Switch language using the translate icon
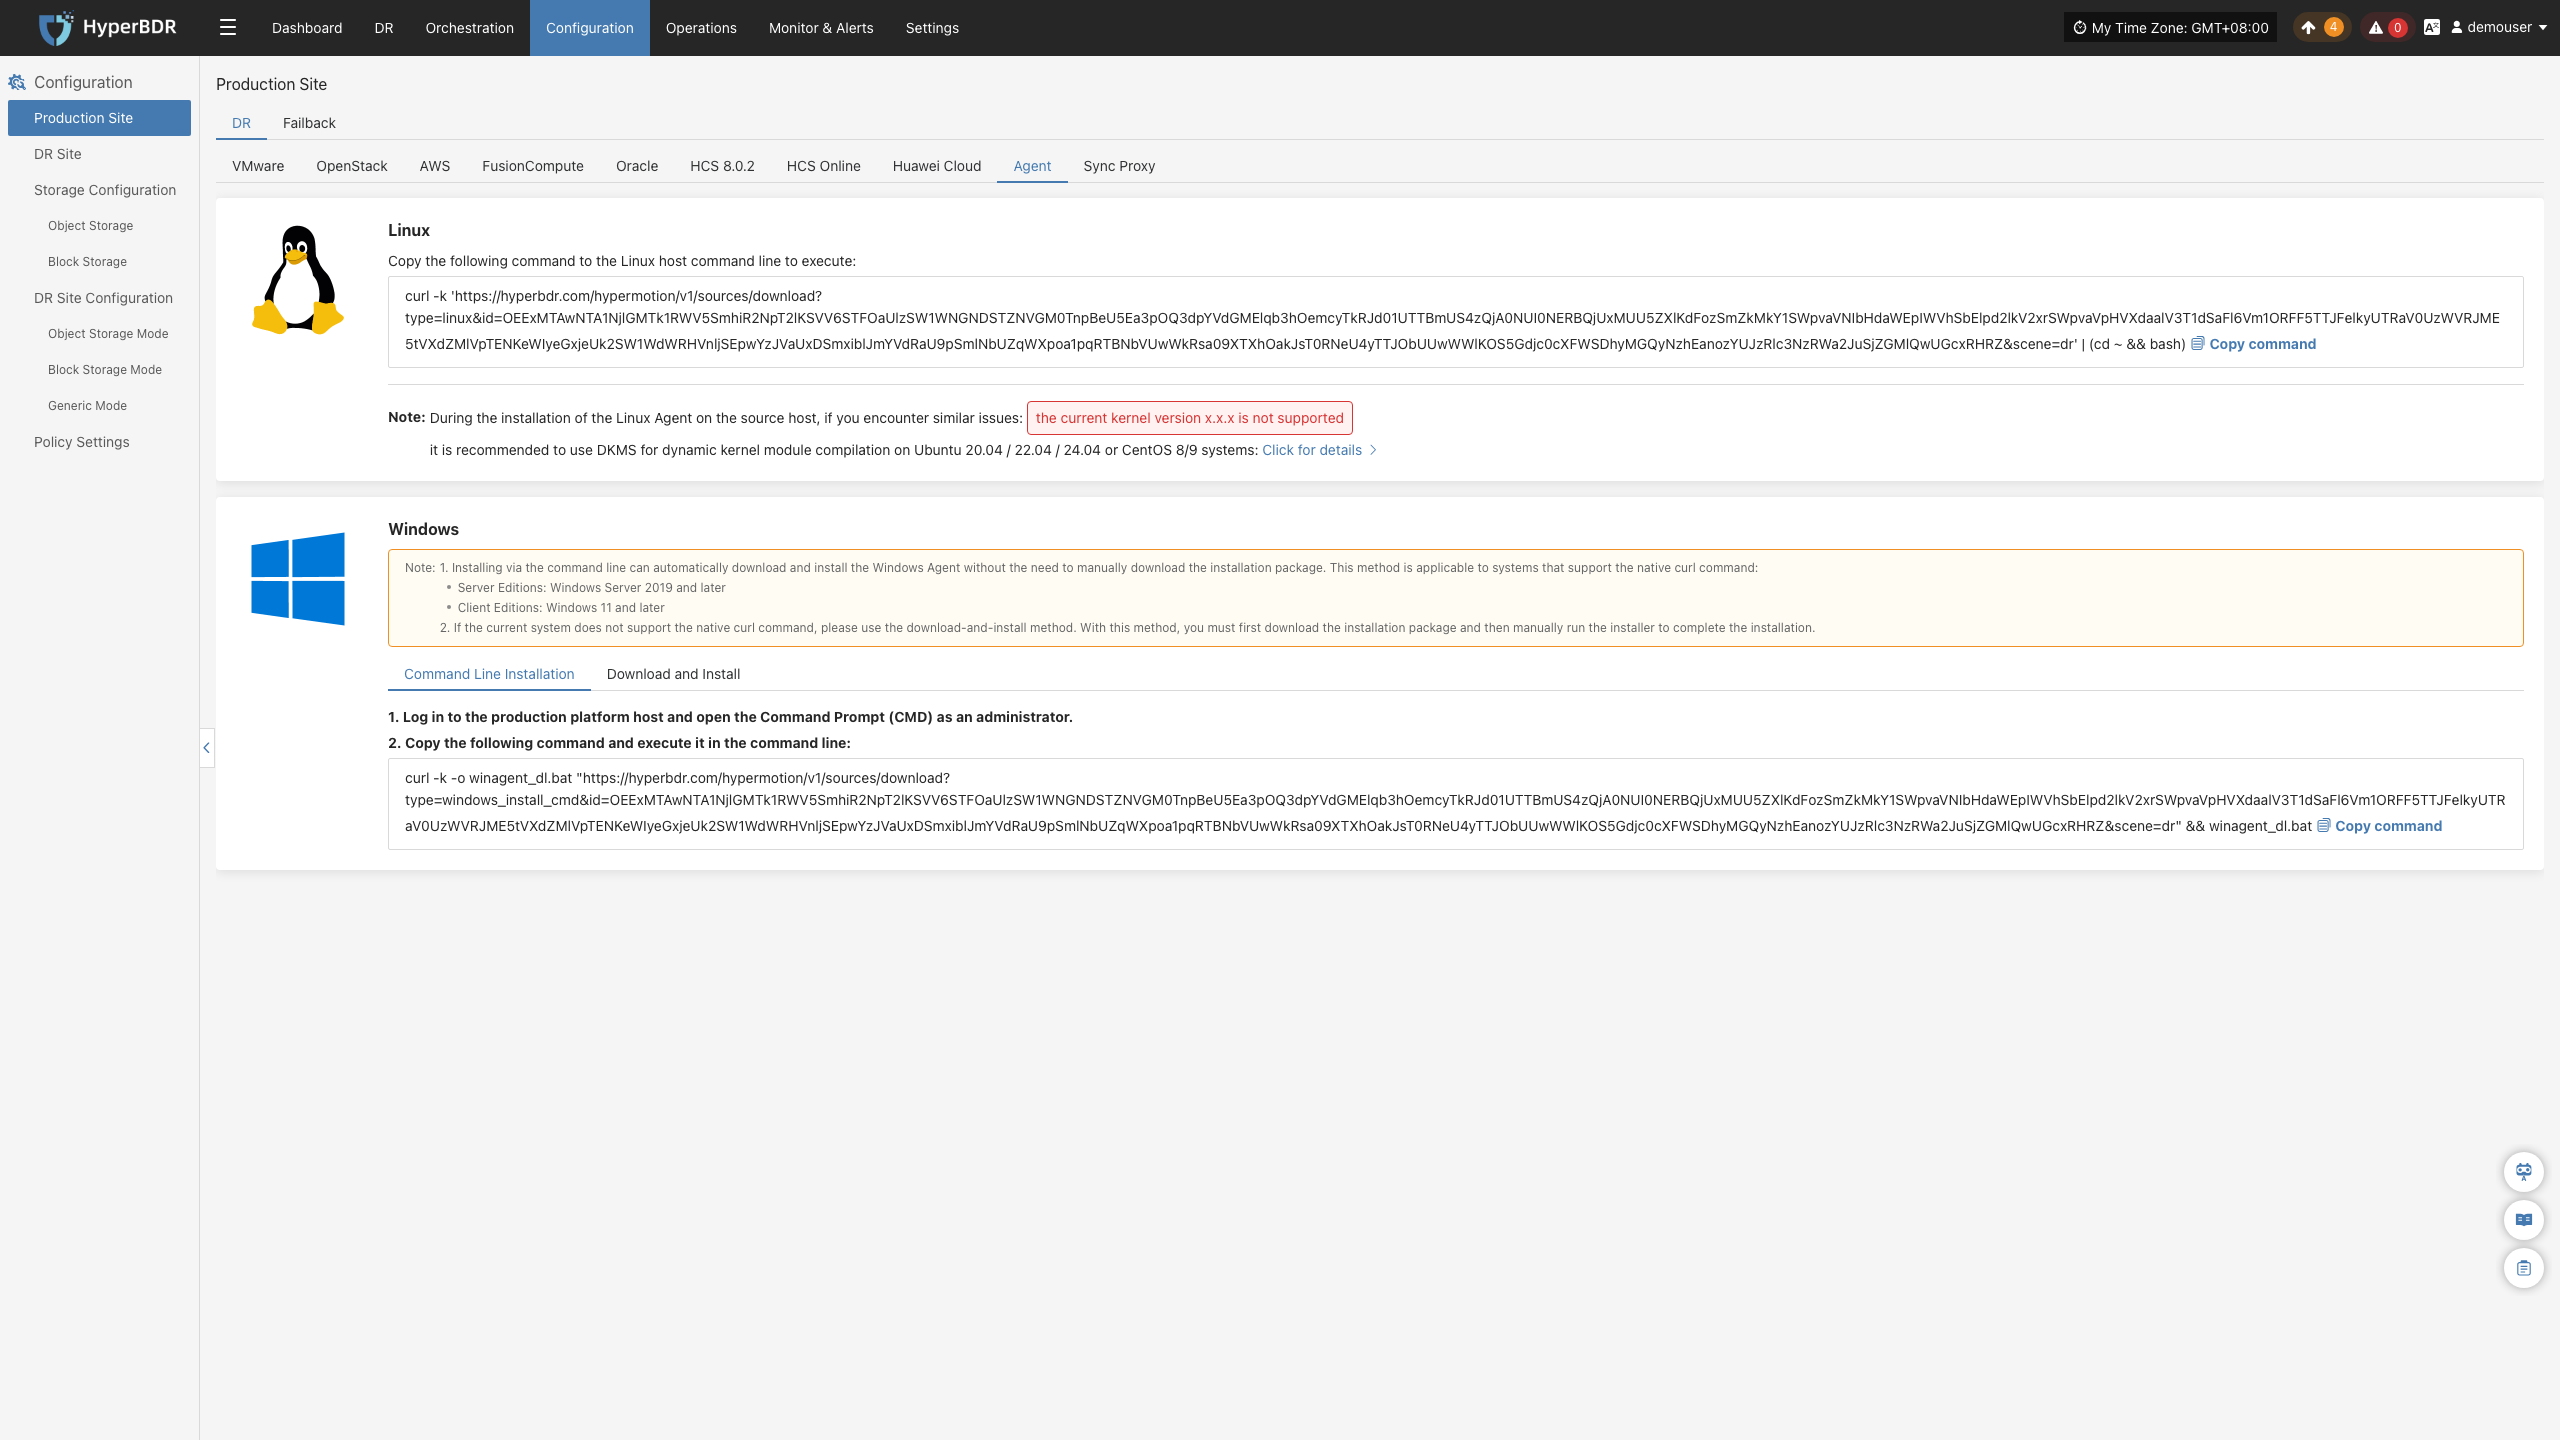Screen dimensions: 2560x1440 pyautogui.click(x=2432, y=28)
